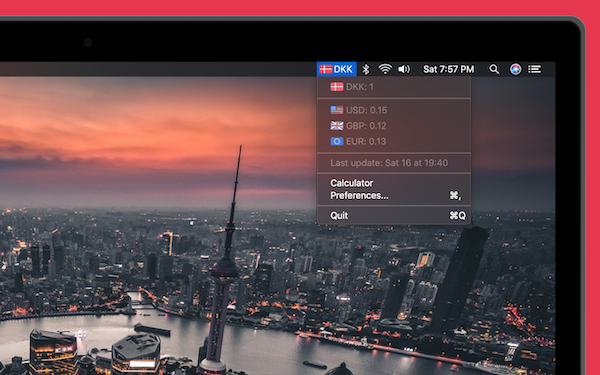
Task: Open the Notification Center list icon
Action: click(535, 69)
